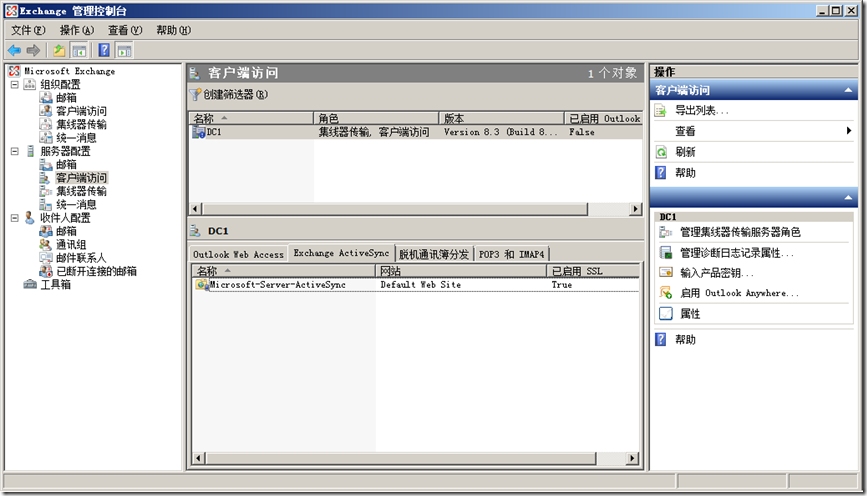Click the 收件人配置 node icon
The height and width of the screenshot is (496, 867).
[30, 218]
